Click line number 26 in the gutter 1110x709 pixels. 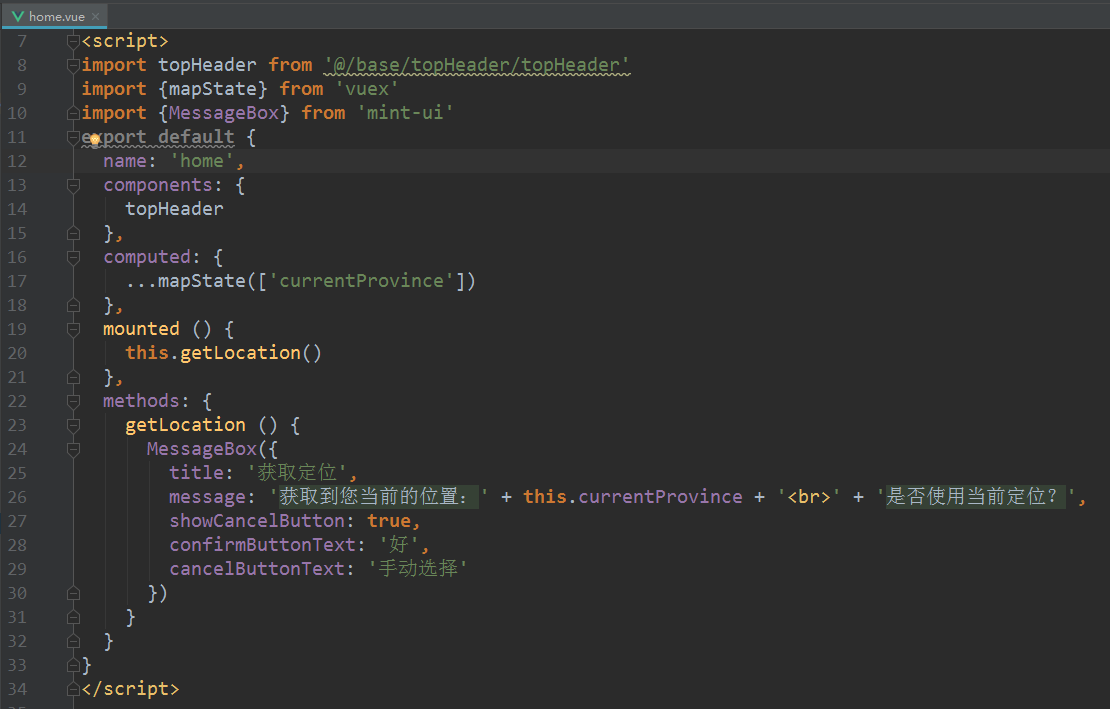click(x=17, y=497)
